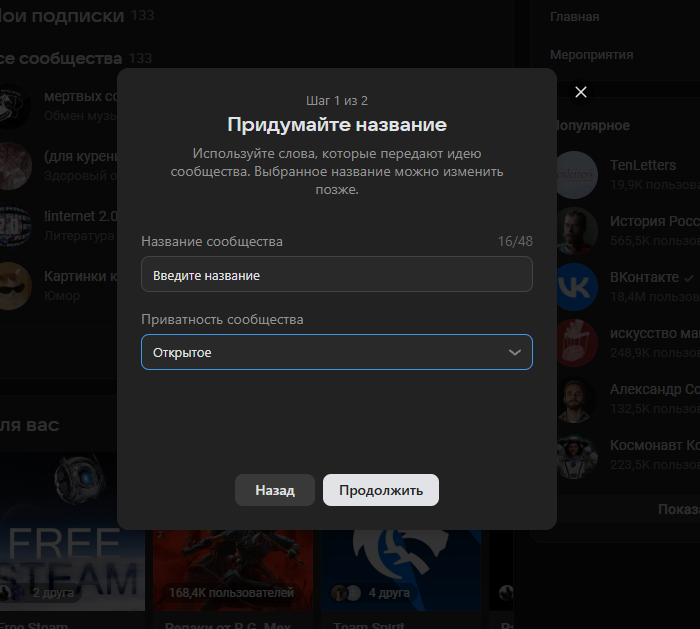700x629 pixels.
Task: Open the Открытое privacy combo box
Action: click(x=336, y=352)
